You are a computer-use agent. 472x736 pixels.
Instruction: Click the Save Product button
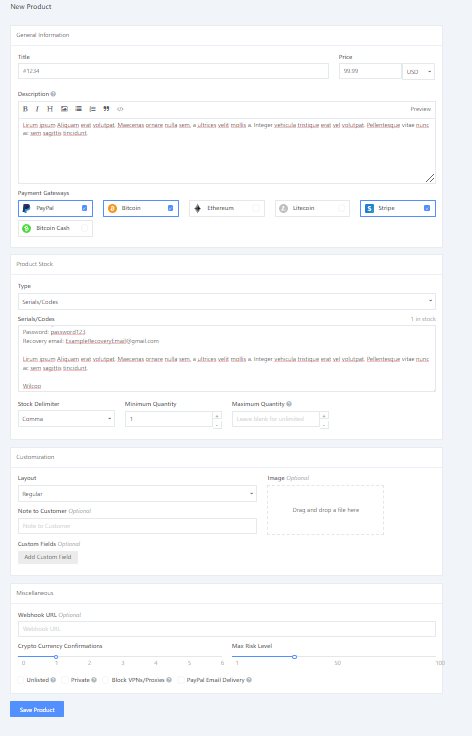pyautogui.click(x=37, y=709)
